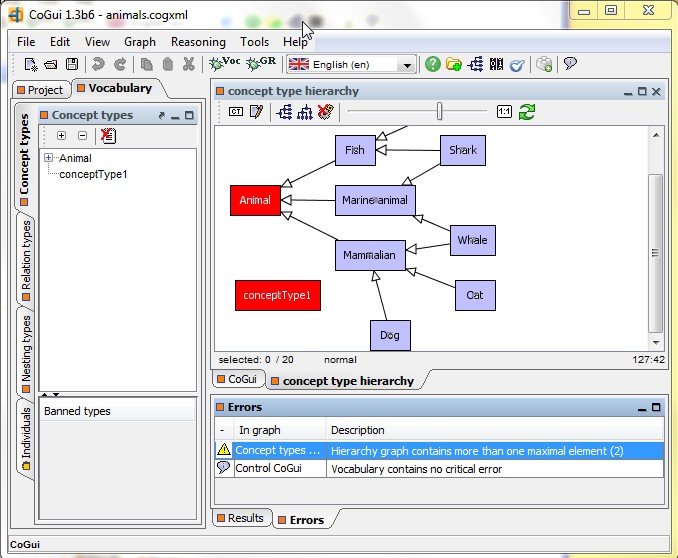Refresh the hierarchy with green arrows icon
Viewport: 678px width, 558px height.
point(527,112)
